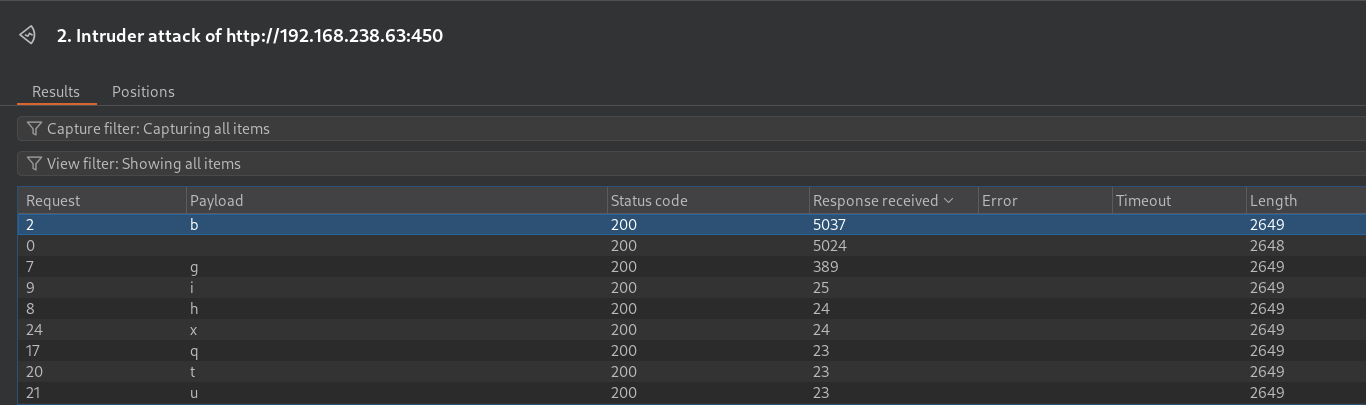Select request 21 with payload u
The width and height of the screenshot is (1366, 405).
[692, 393]
